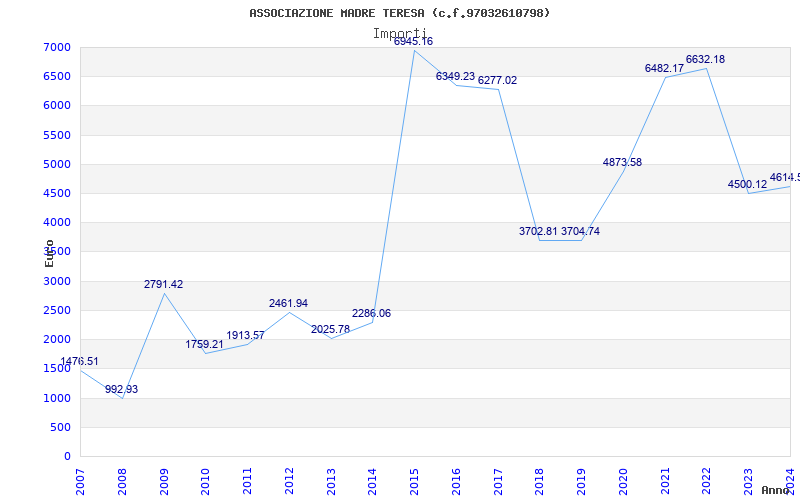
Task: Click the 1913.57 data label
Action: 245,336
